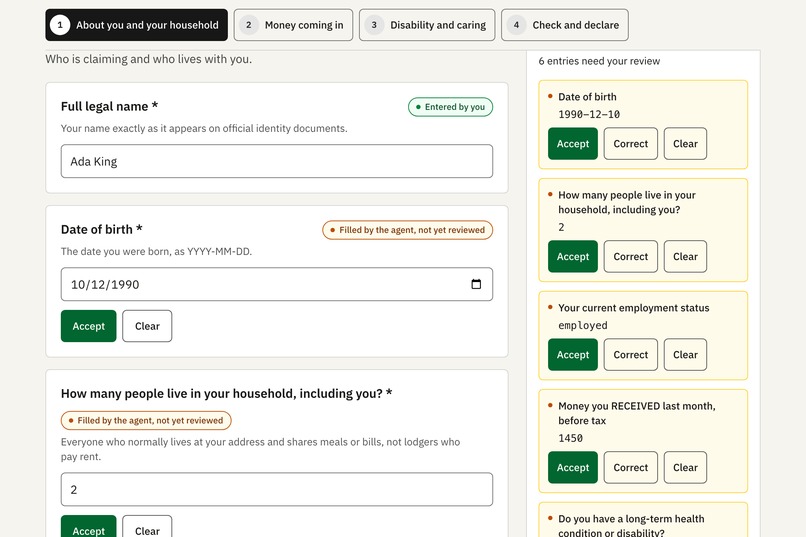Clear the Date of birth in the form
The width and height of the screenshot is (806, 537).
click(x=147, y=326)
